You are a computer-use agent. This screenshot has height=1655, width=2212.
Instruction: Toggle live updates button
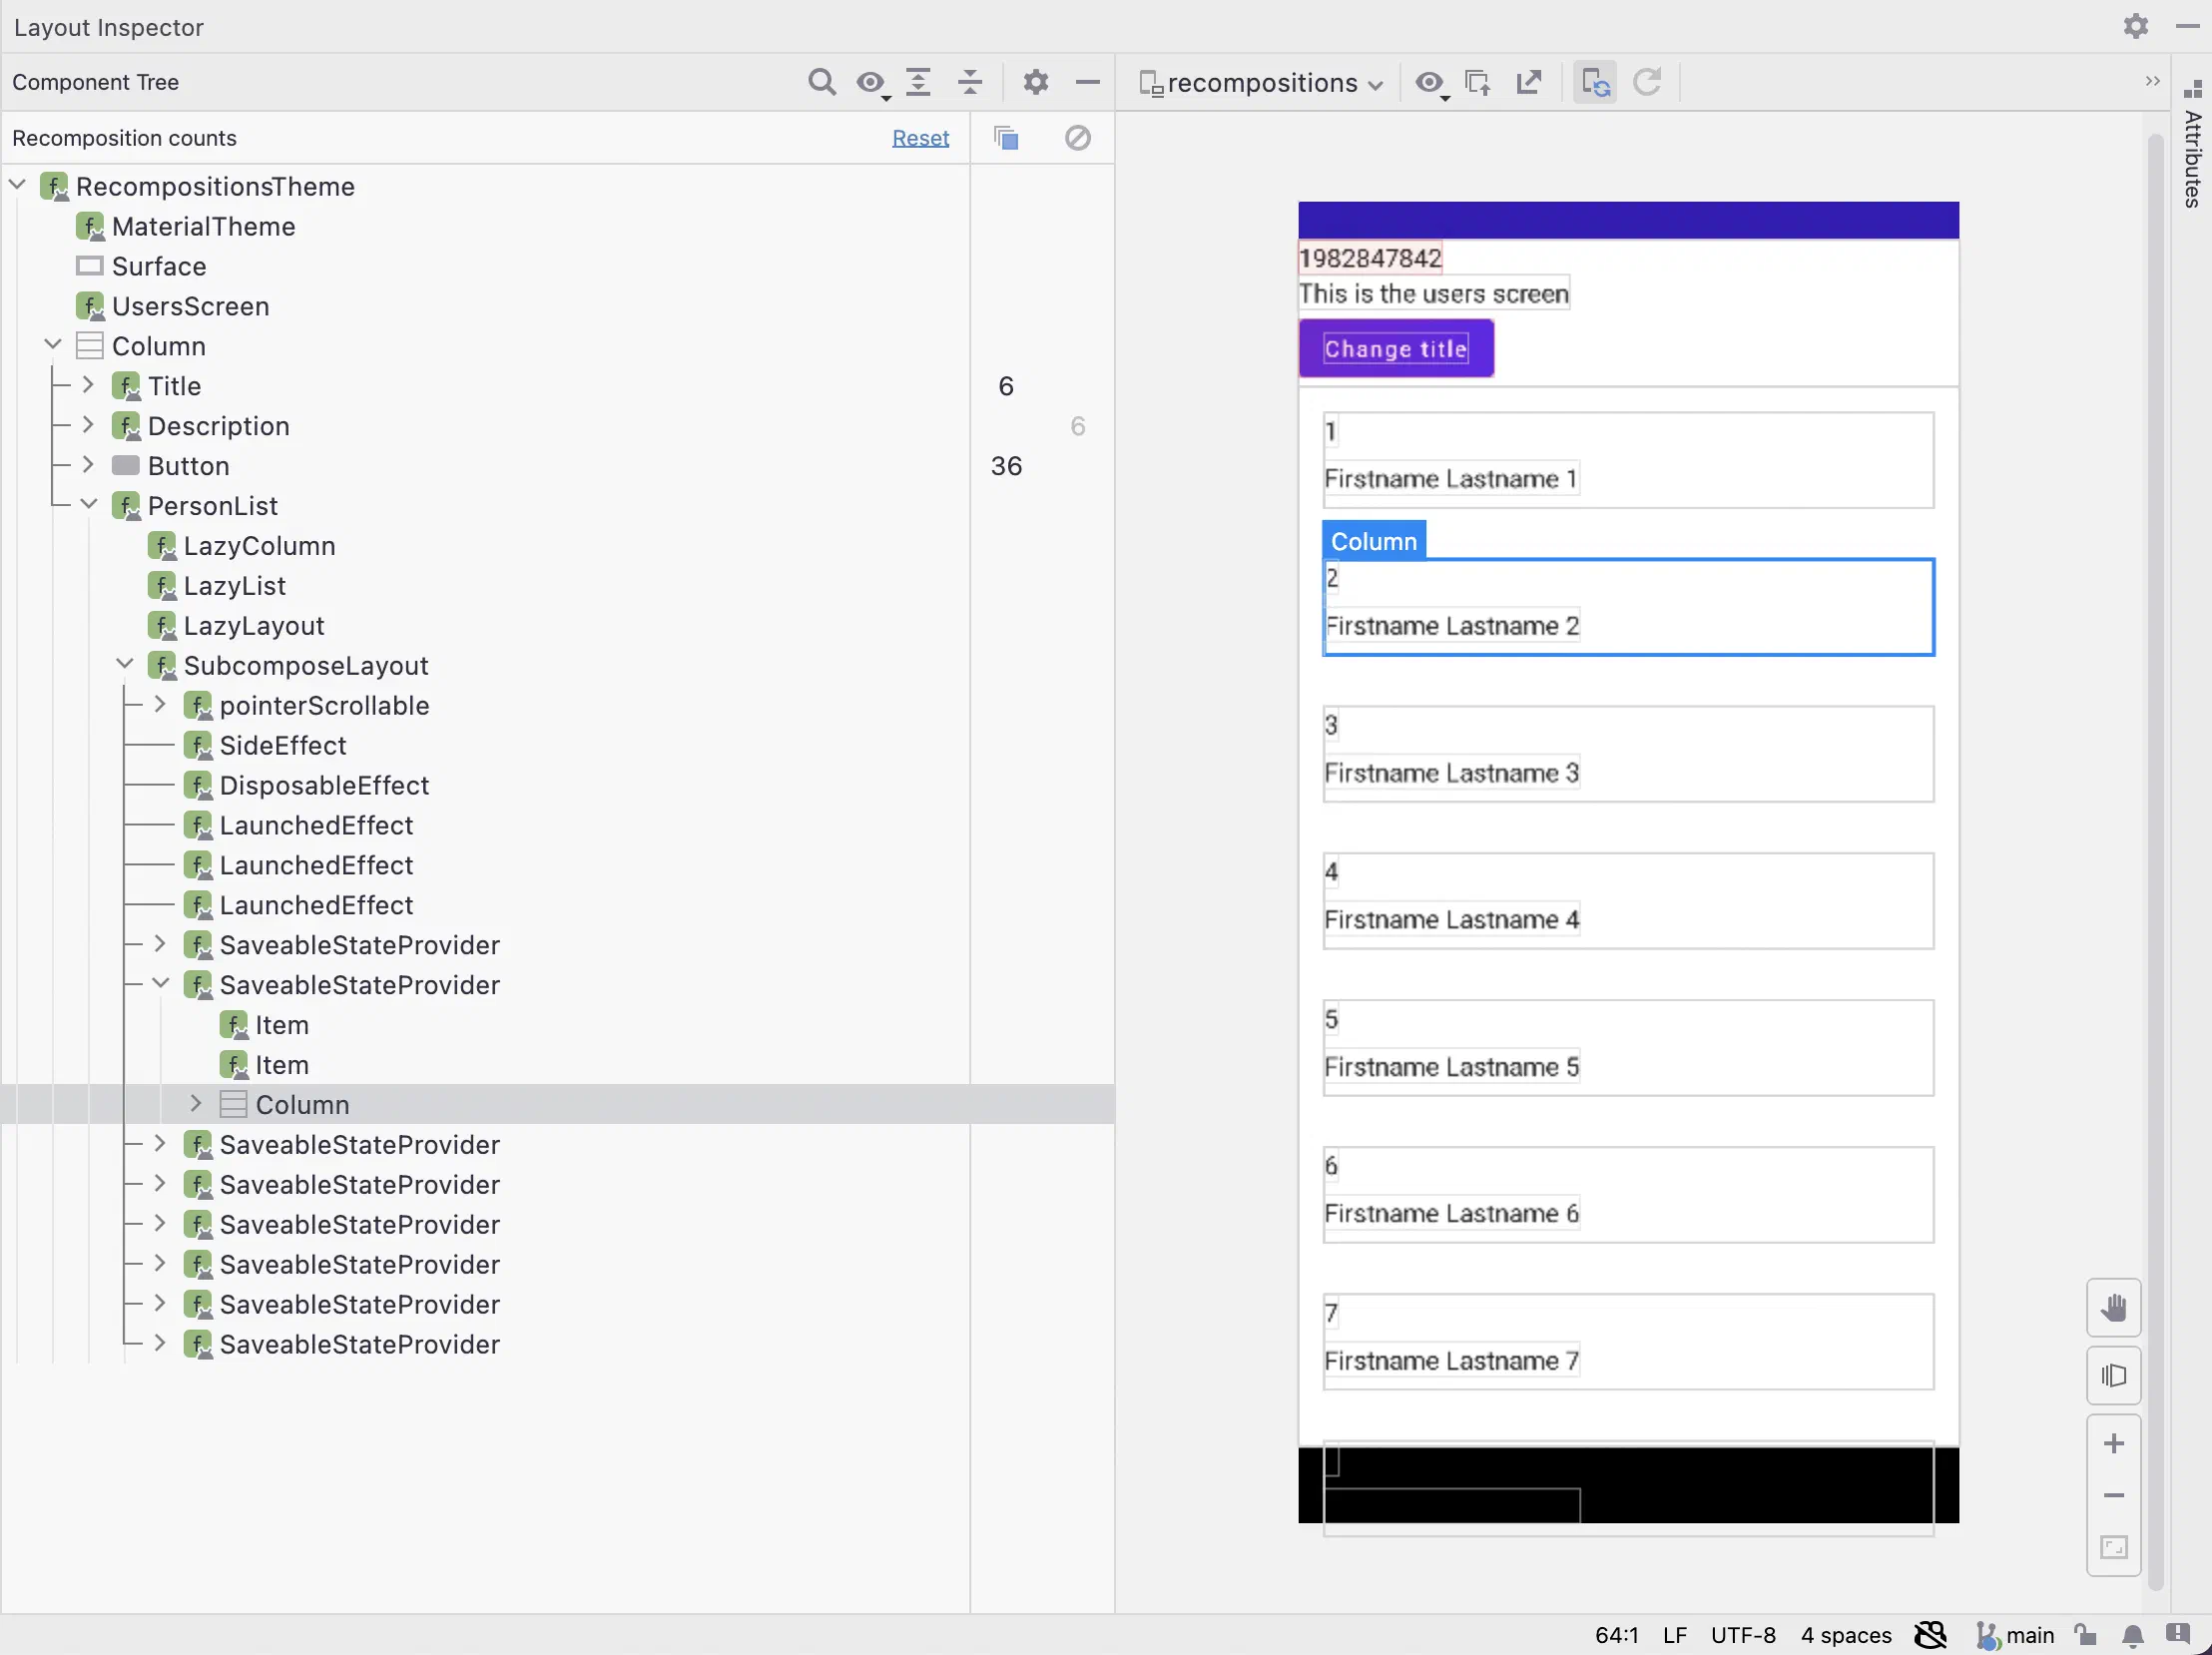1595,83
